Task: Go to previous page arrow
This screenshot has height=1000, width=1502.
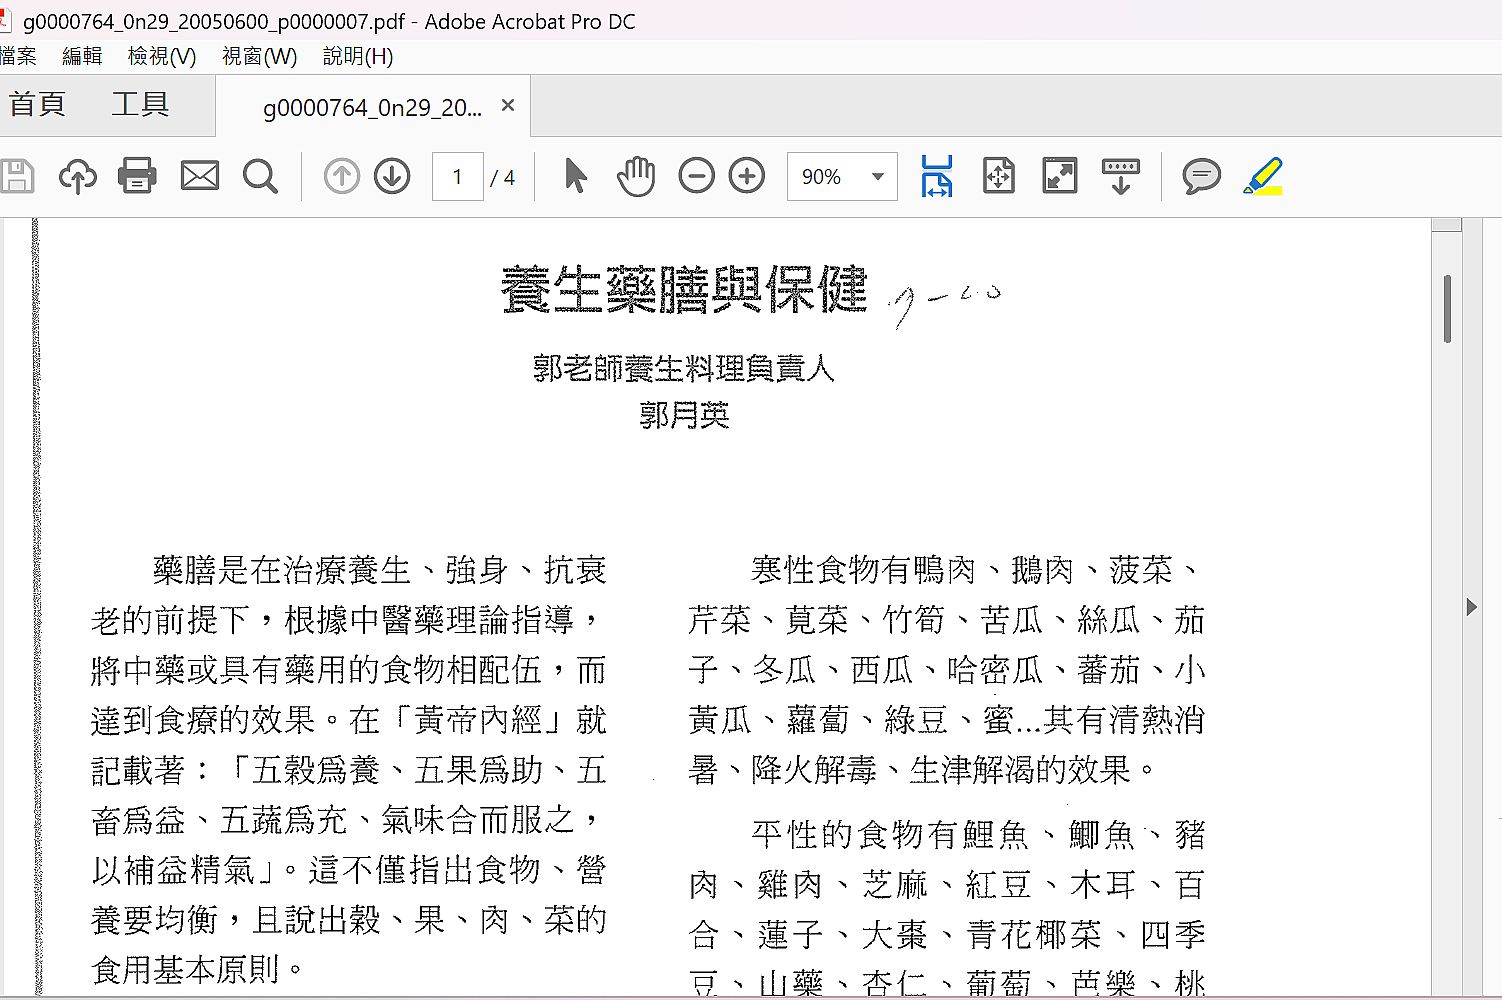Action: [341, 177]
